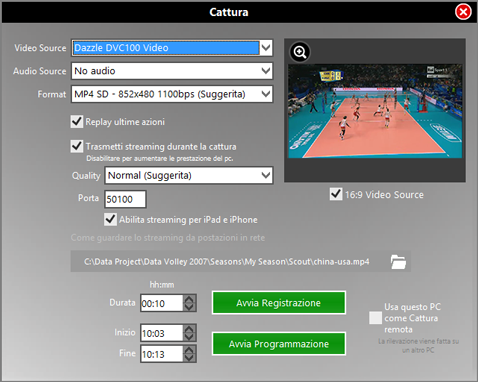Toggle Trasmetti streaming durante la cattura

(77, 146)
